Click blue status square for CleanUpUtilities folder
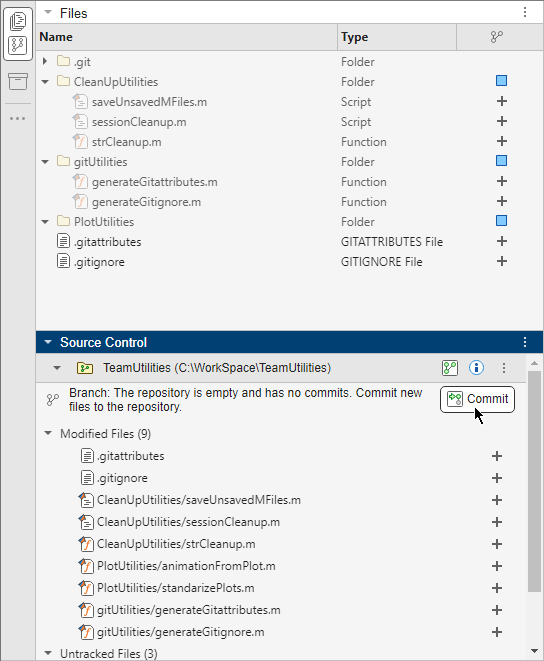This screenshot has width=544, height=661. [501, 81]
